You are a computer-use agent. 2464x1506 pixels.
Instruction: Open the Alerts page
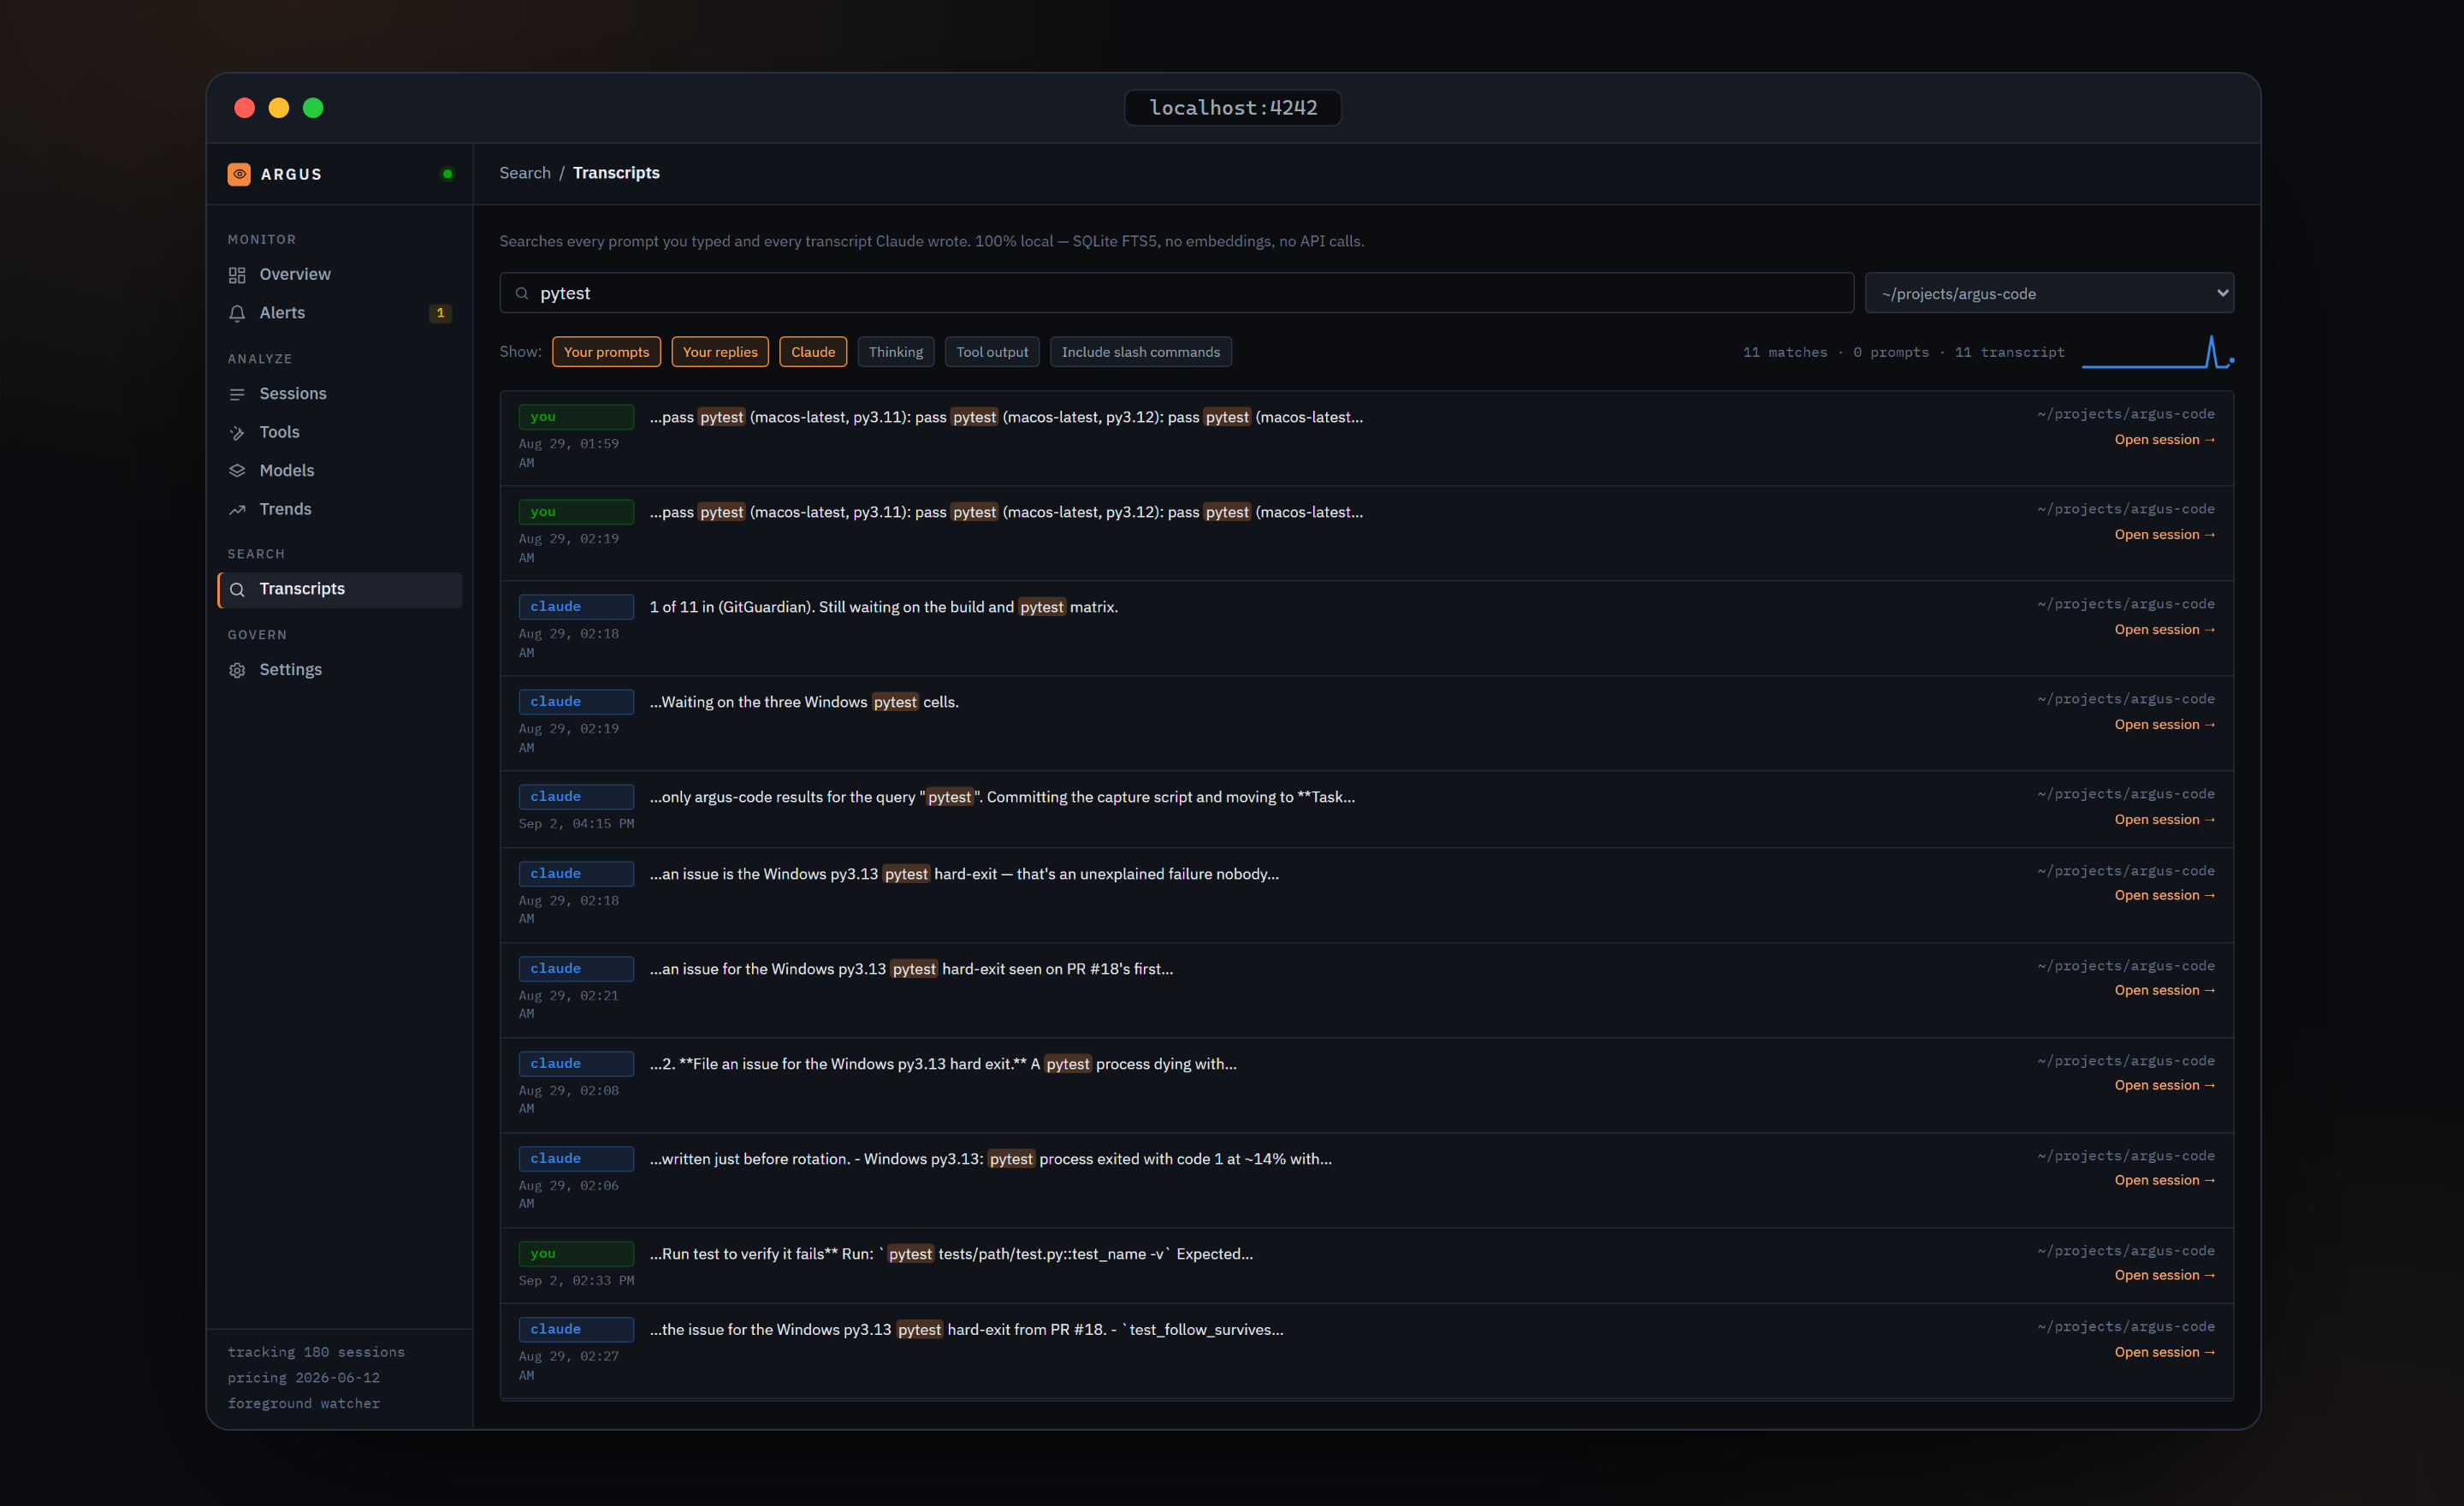click(x=339, y=313)
